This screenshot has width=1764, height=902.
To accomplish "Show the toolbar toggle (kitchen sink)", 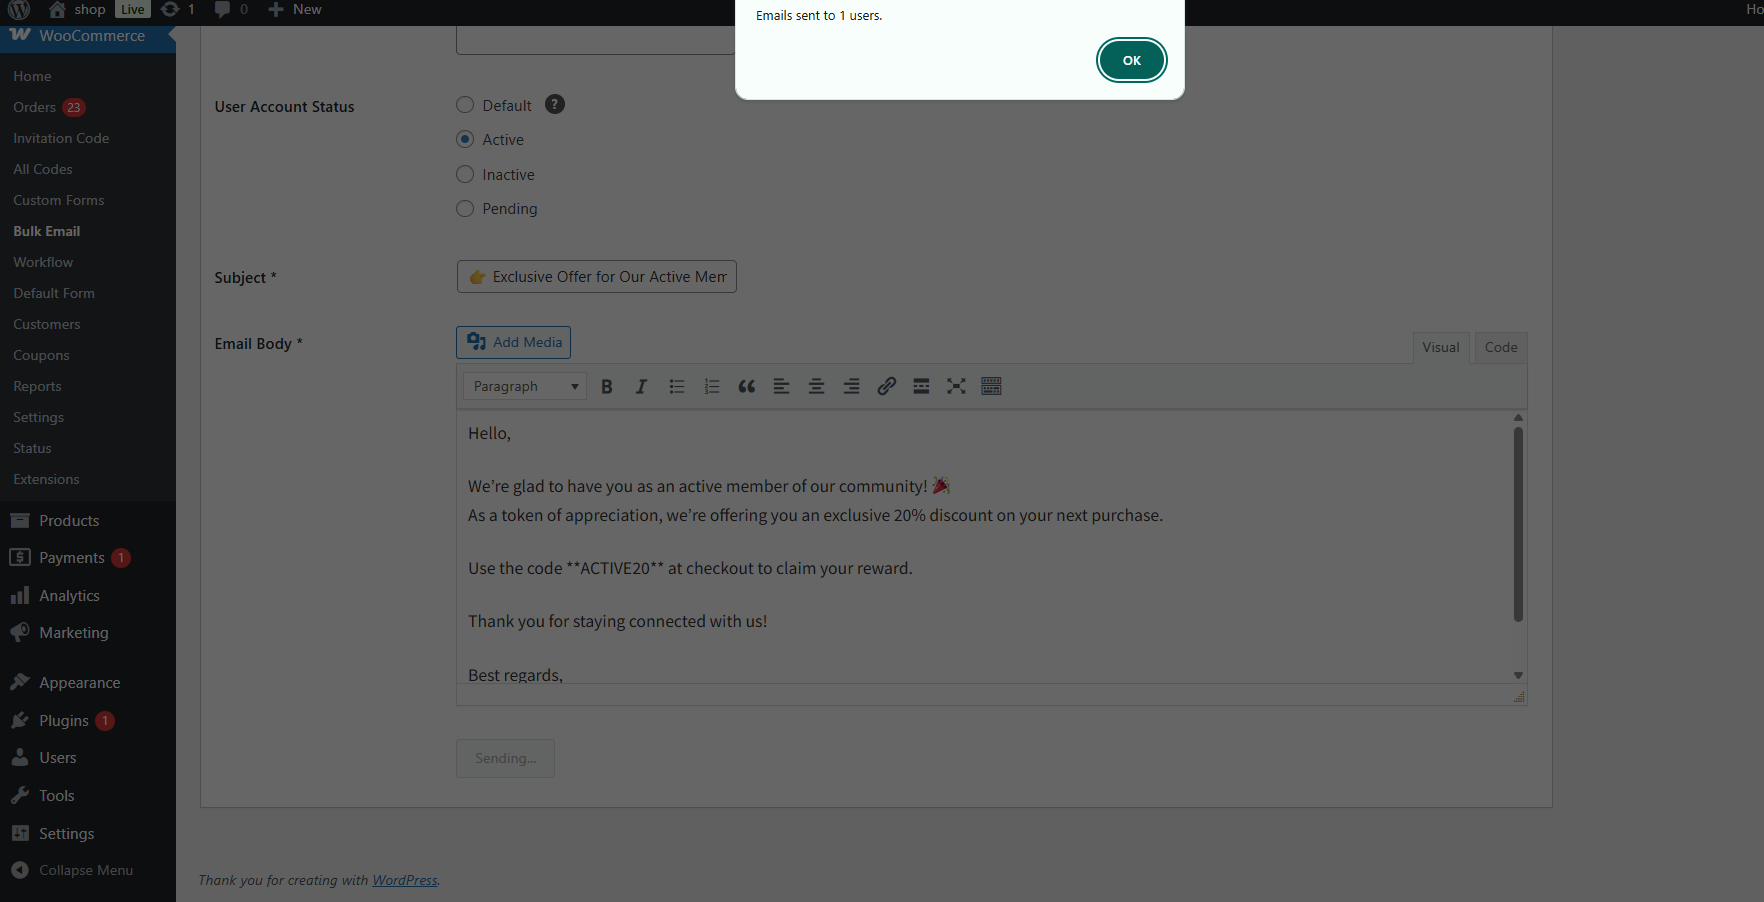I will click(x=991, y=387).
